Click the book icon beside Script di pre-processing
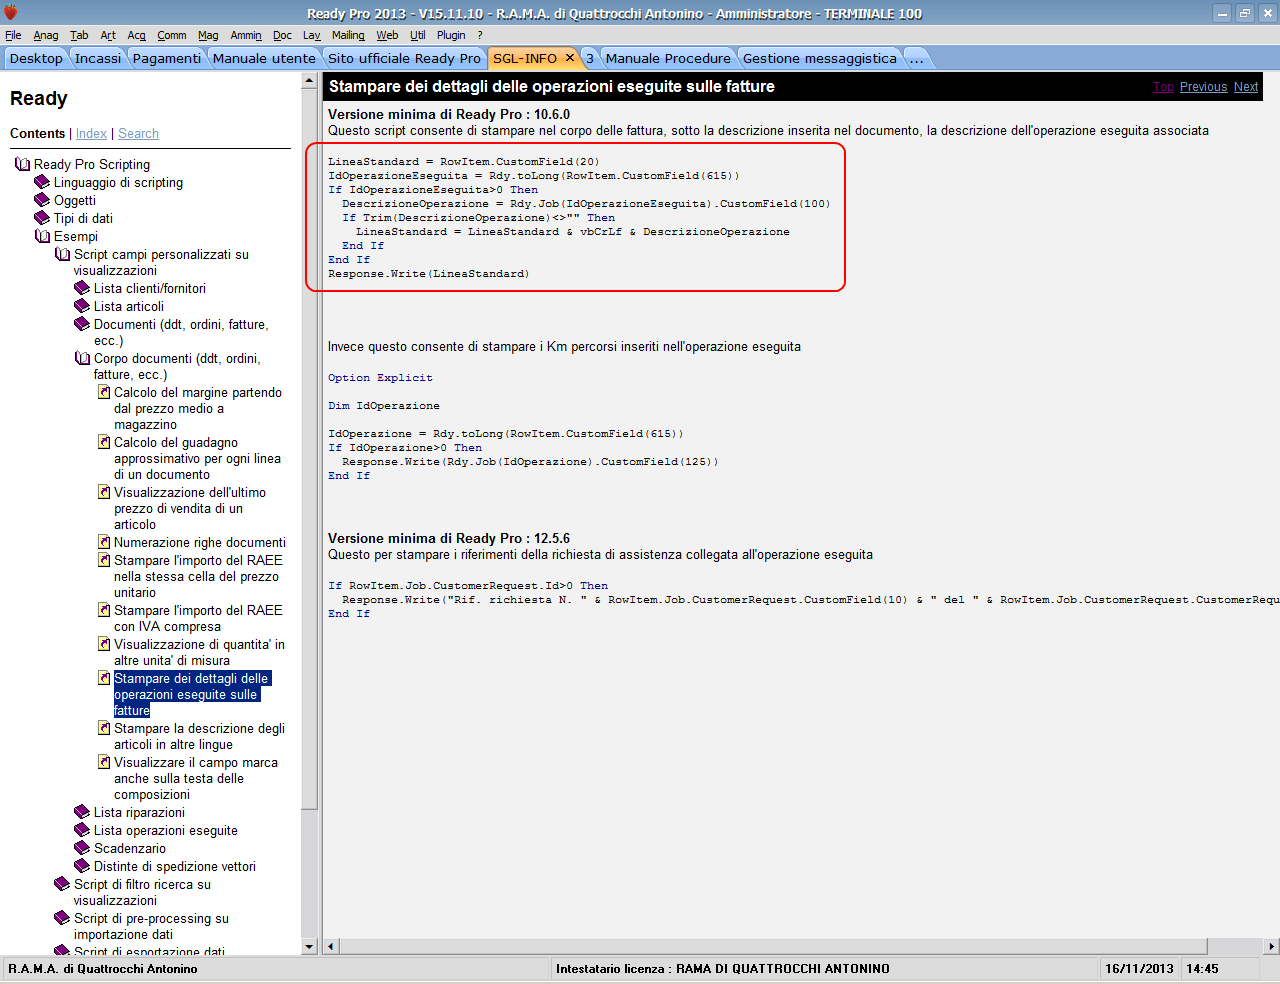This screenshot has height=984, width=1280. point(62,918)
